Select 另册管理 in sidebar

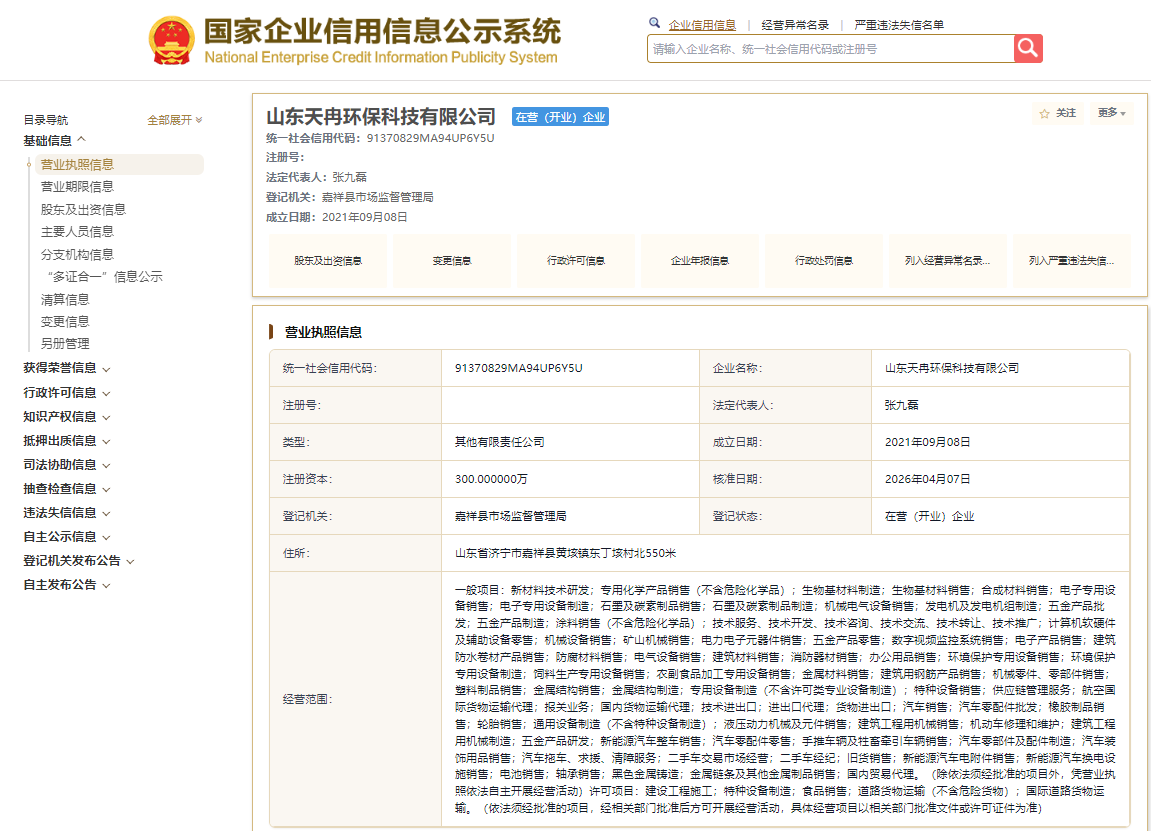[x=65, y=344]
